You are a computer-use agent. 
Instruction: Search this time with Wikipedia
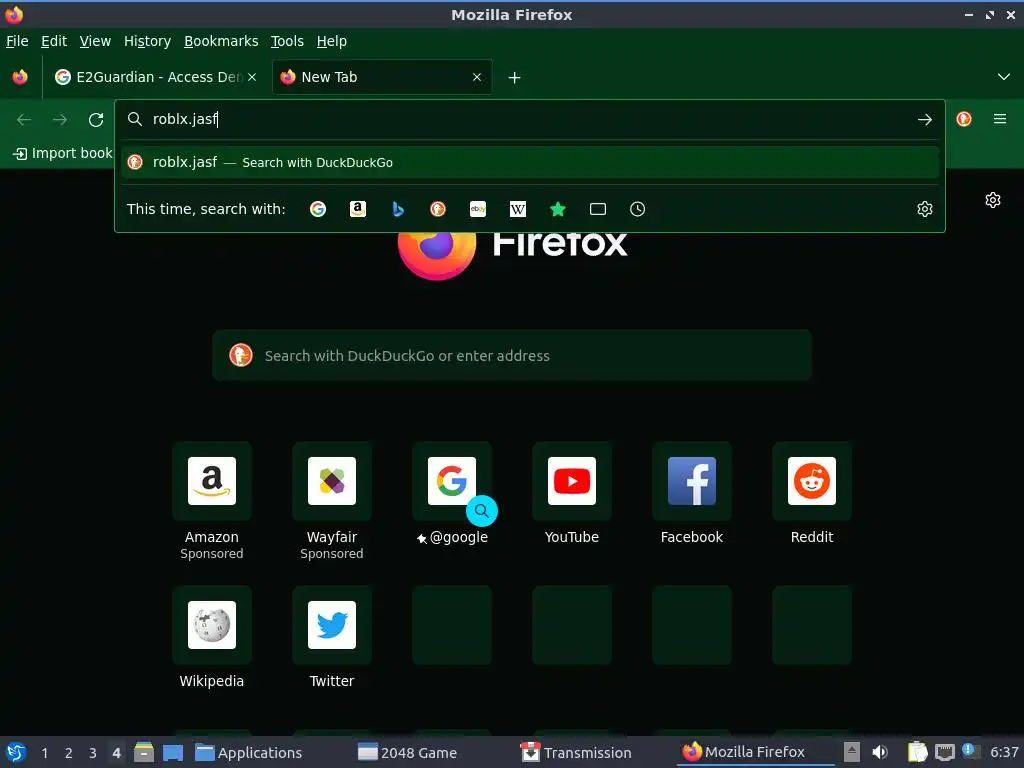coord(518,209)
